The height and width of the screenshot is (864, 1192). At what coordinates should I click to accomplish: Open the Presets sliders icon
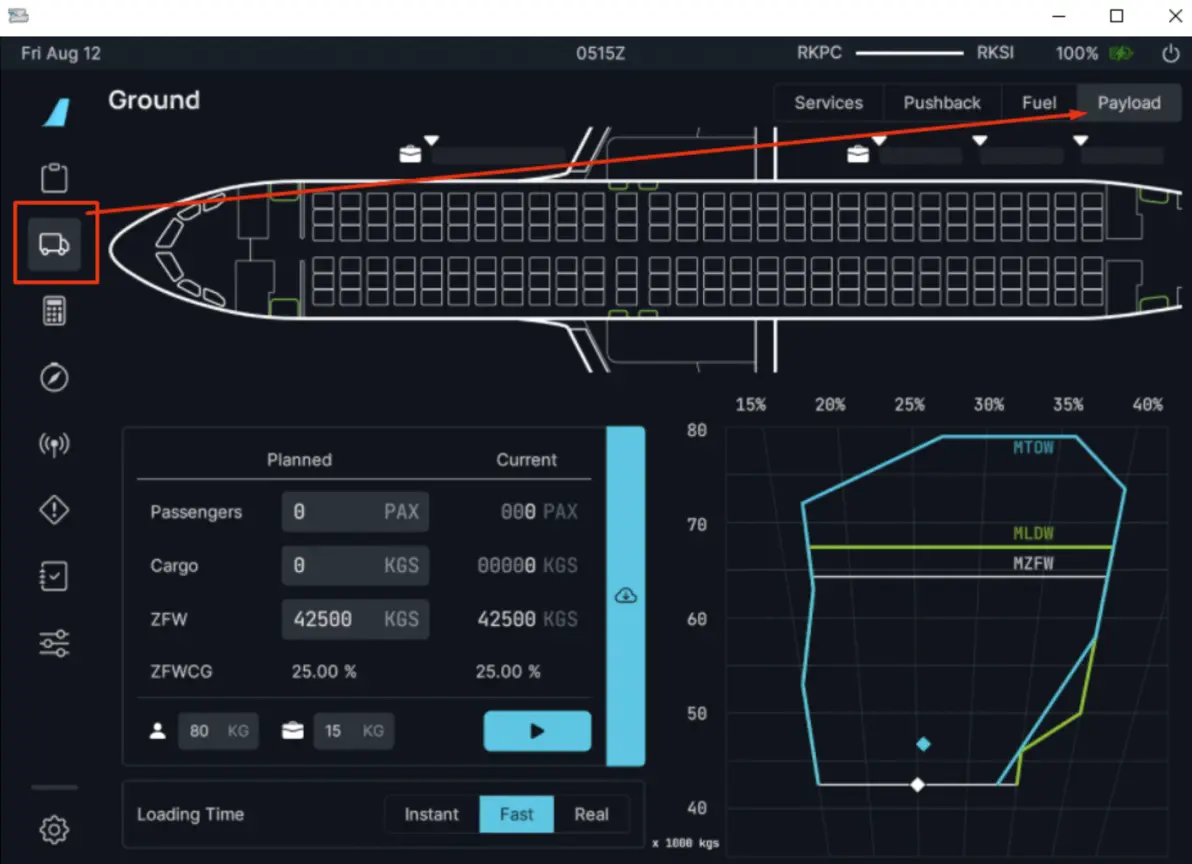(54, 643)
